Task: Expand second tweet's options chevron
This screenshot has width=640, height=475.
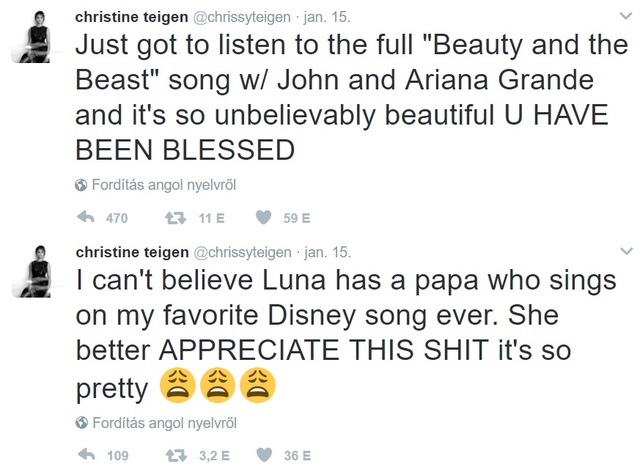Action: click(x=627, y=251)
